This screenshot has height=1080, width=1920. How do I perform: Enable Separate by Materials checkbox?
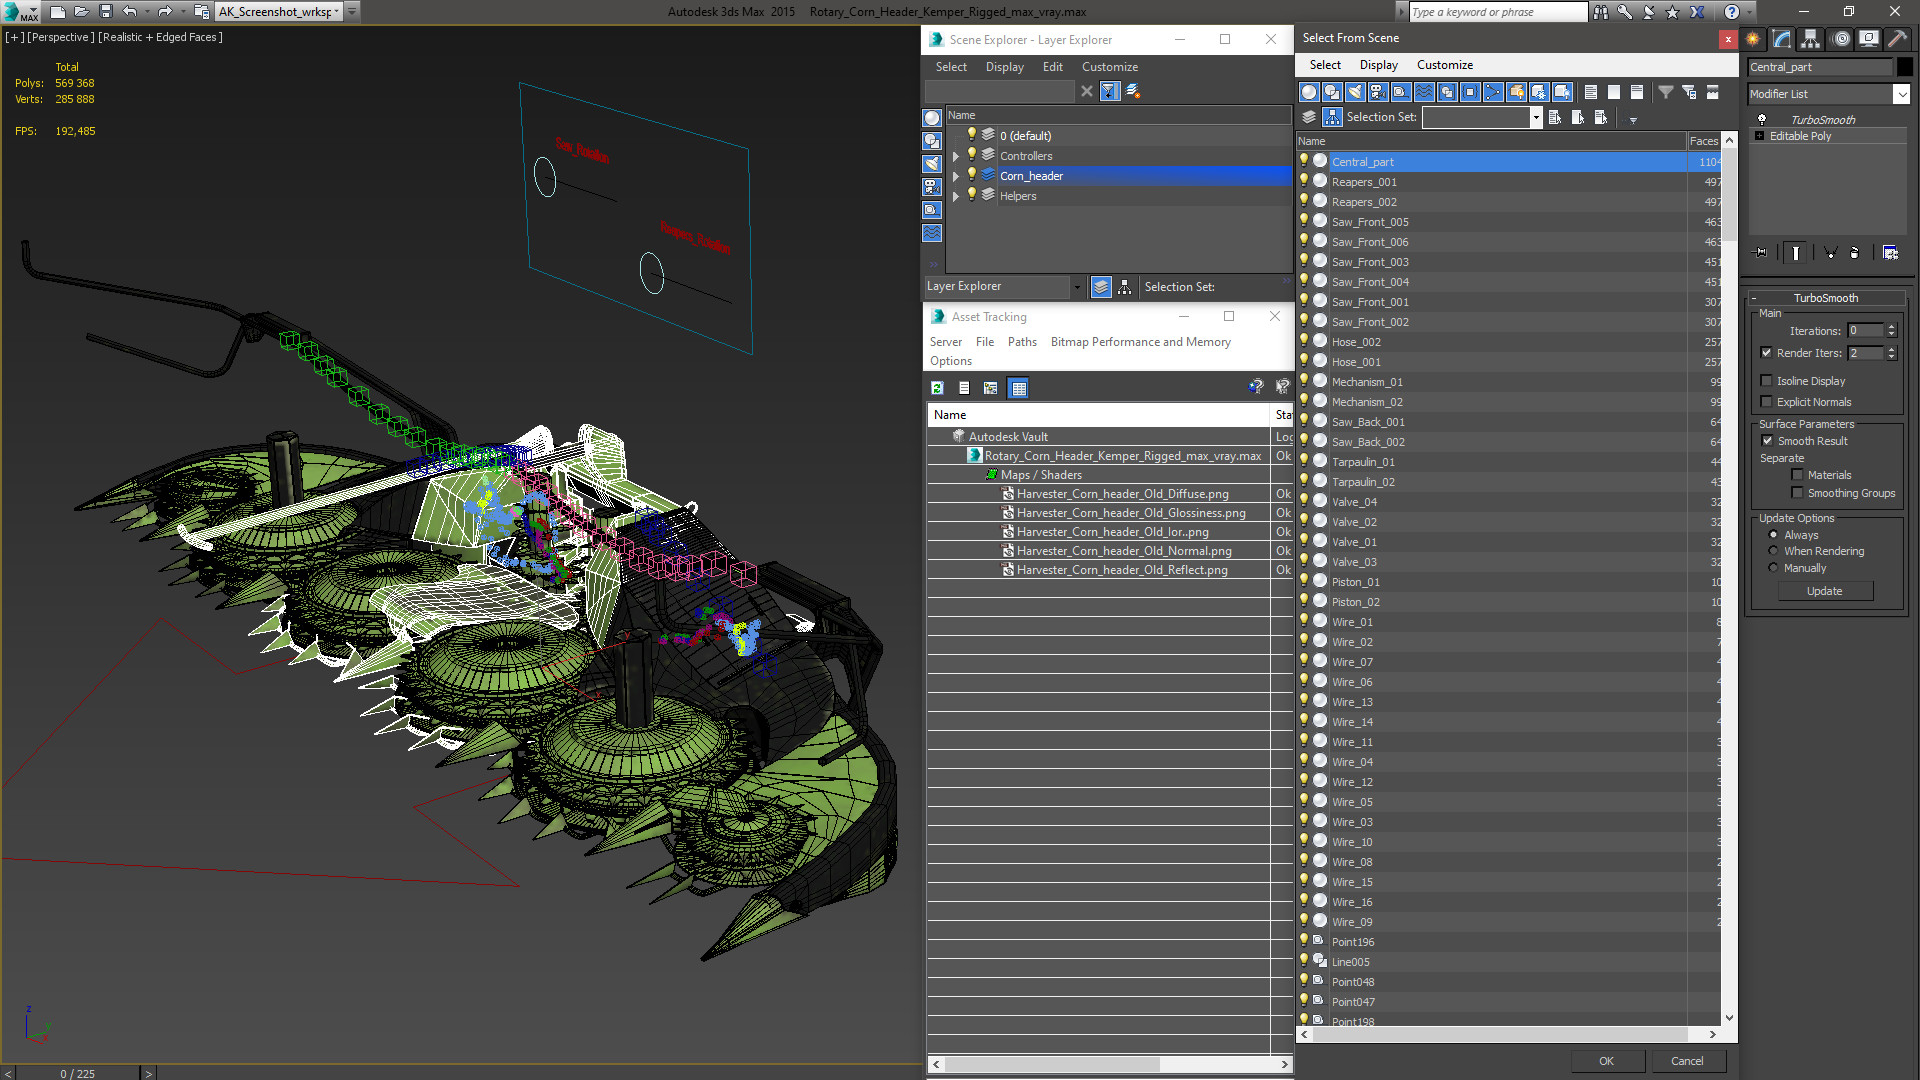click(1797, 475)
